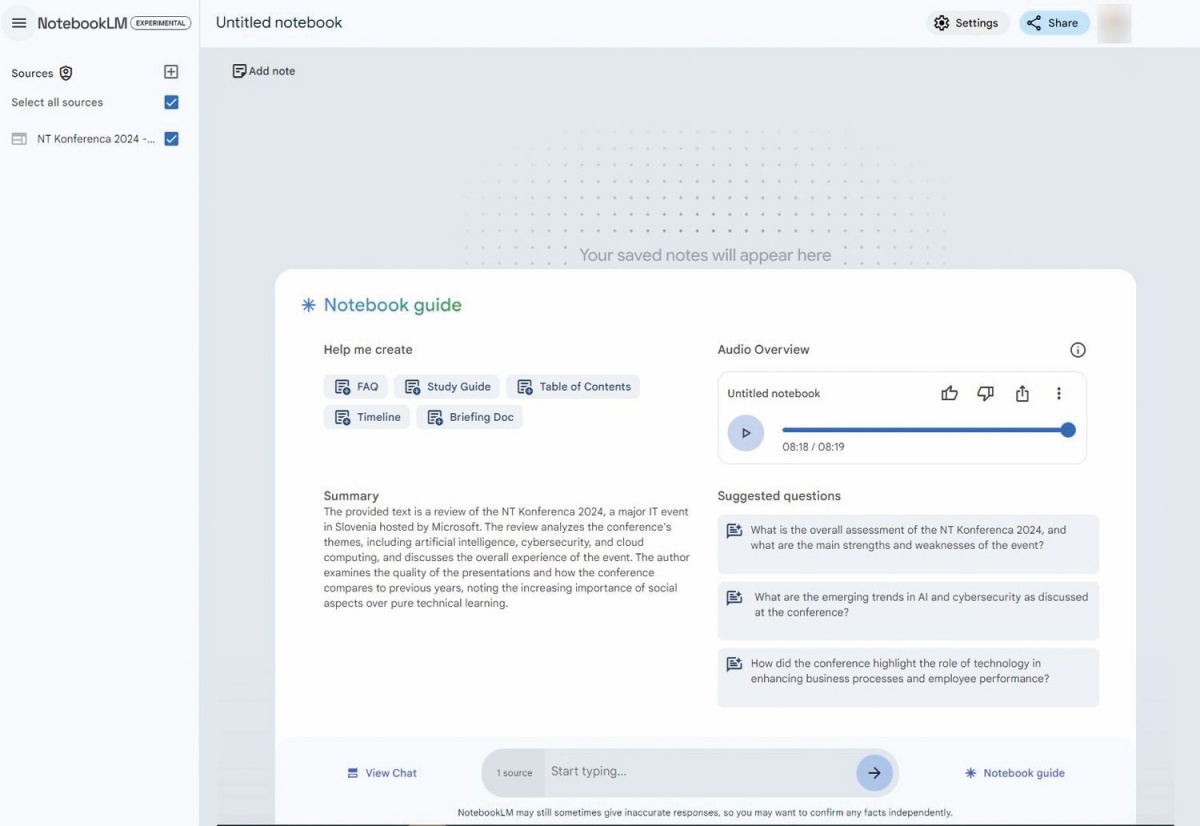Focus the Start typing chat input
This screenshot has height=826, width=1200.
[x=698, y=772]
